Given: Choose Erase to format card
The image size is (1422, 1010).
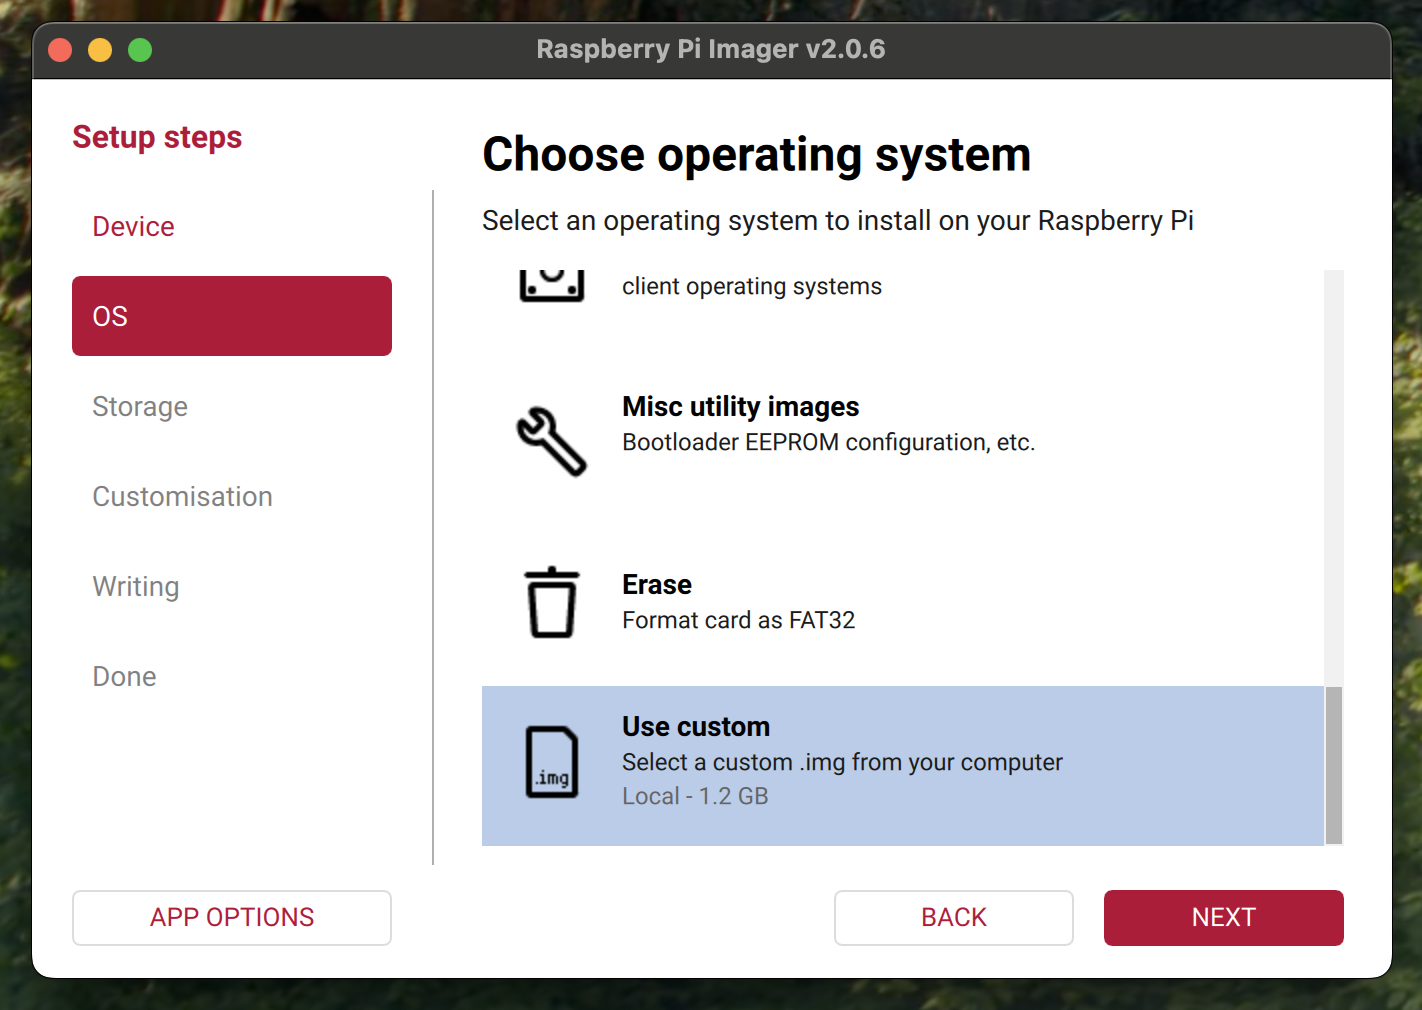Looking at the screenshot, I should [903, 602].
